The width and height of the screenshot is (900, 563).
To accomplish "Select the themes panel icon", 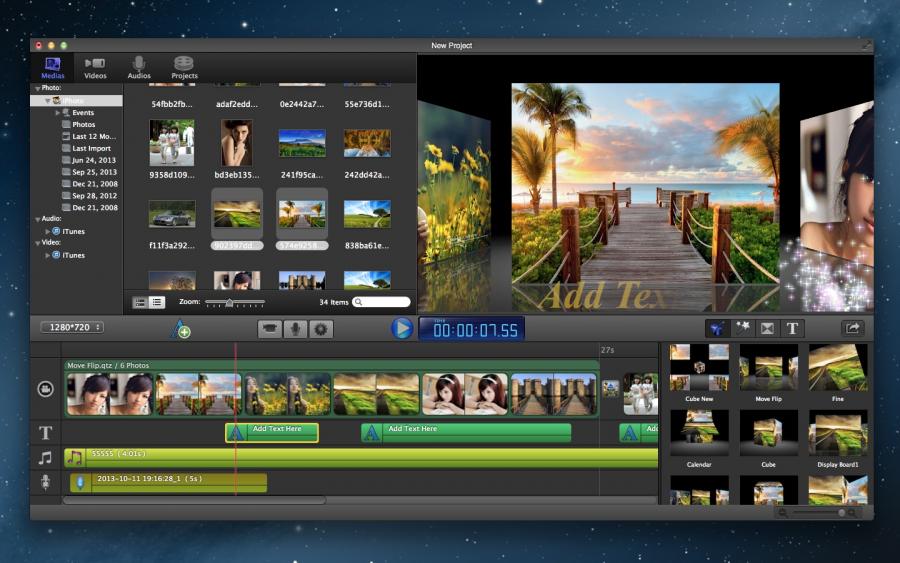I will click(716, 328).
